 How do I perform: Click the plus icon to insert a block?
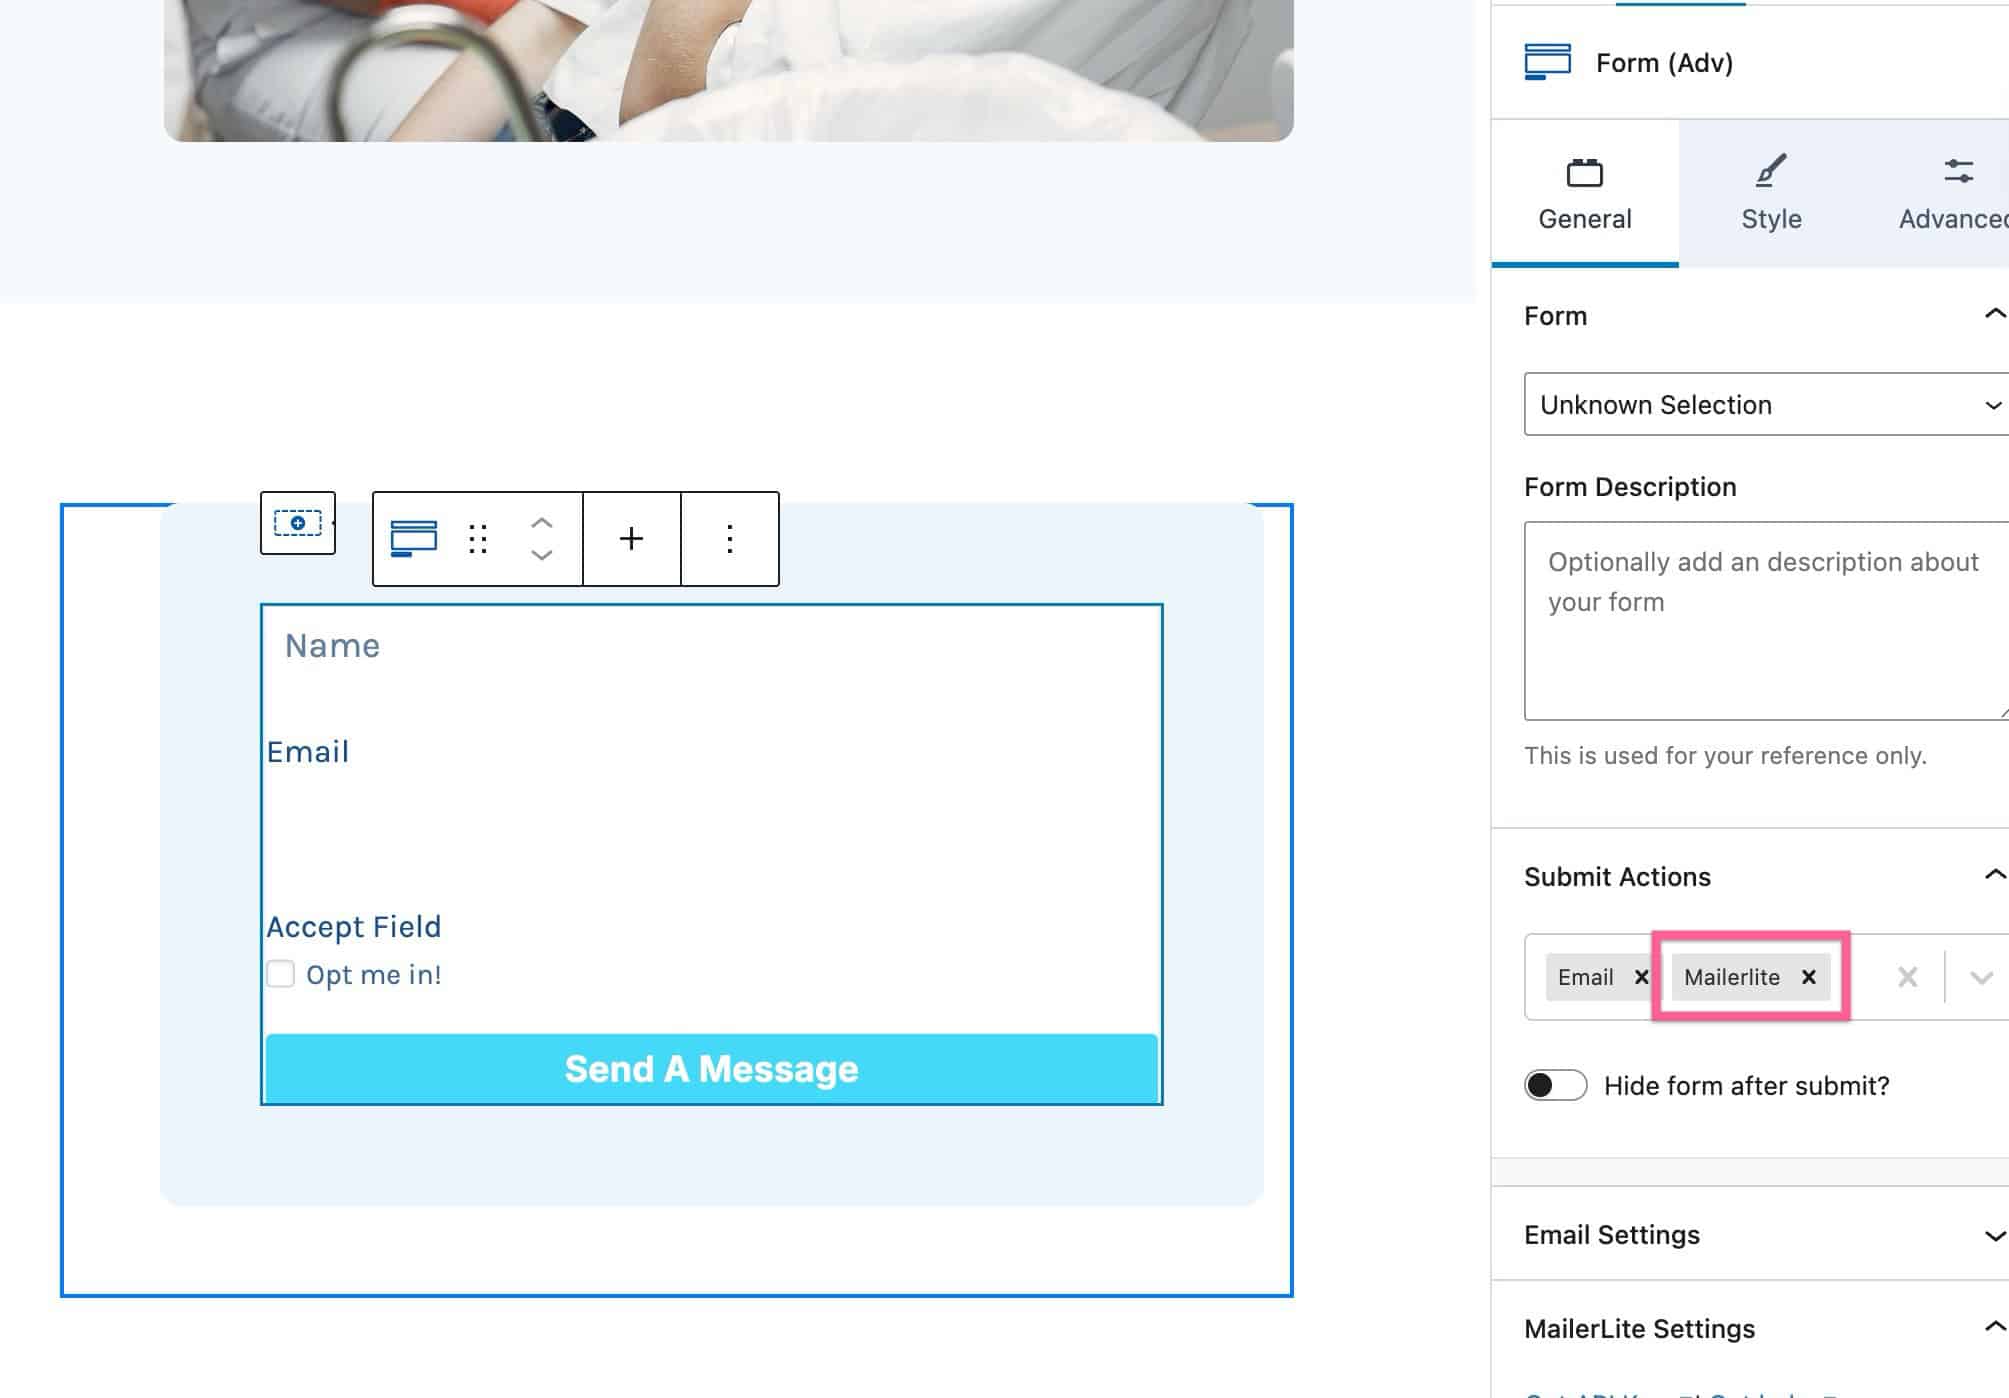click(630, 539)
